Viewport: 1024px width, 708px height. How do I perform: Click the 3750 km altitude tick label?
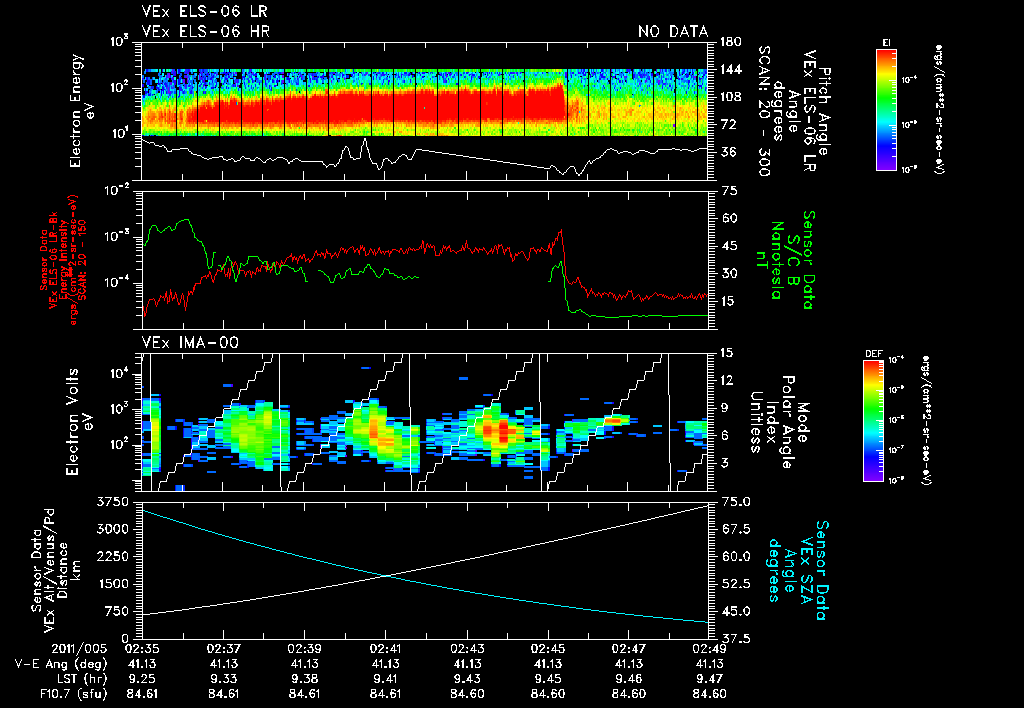pos(112,502)
